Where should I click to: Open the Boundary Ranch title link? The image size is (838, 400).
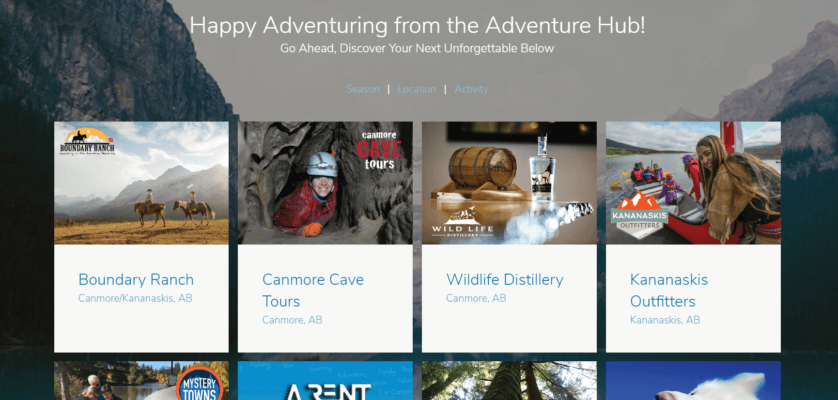pos(136,280)
